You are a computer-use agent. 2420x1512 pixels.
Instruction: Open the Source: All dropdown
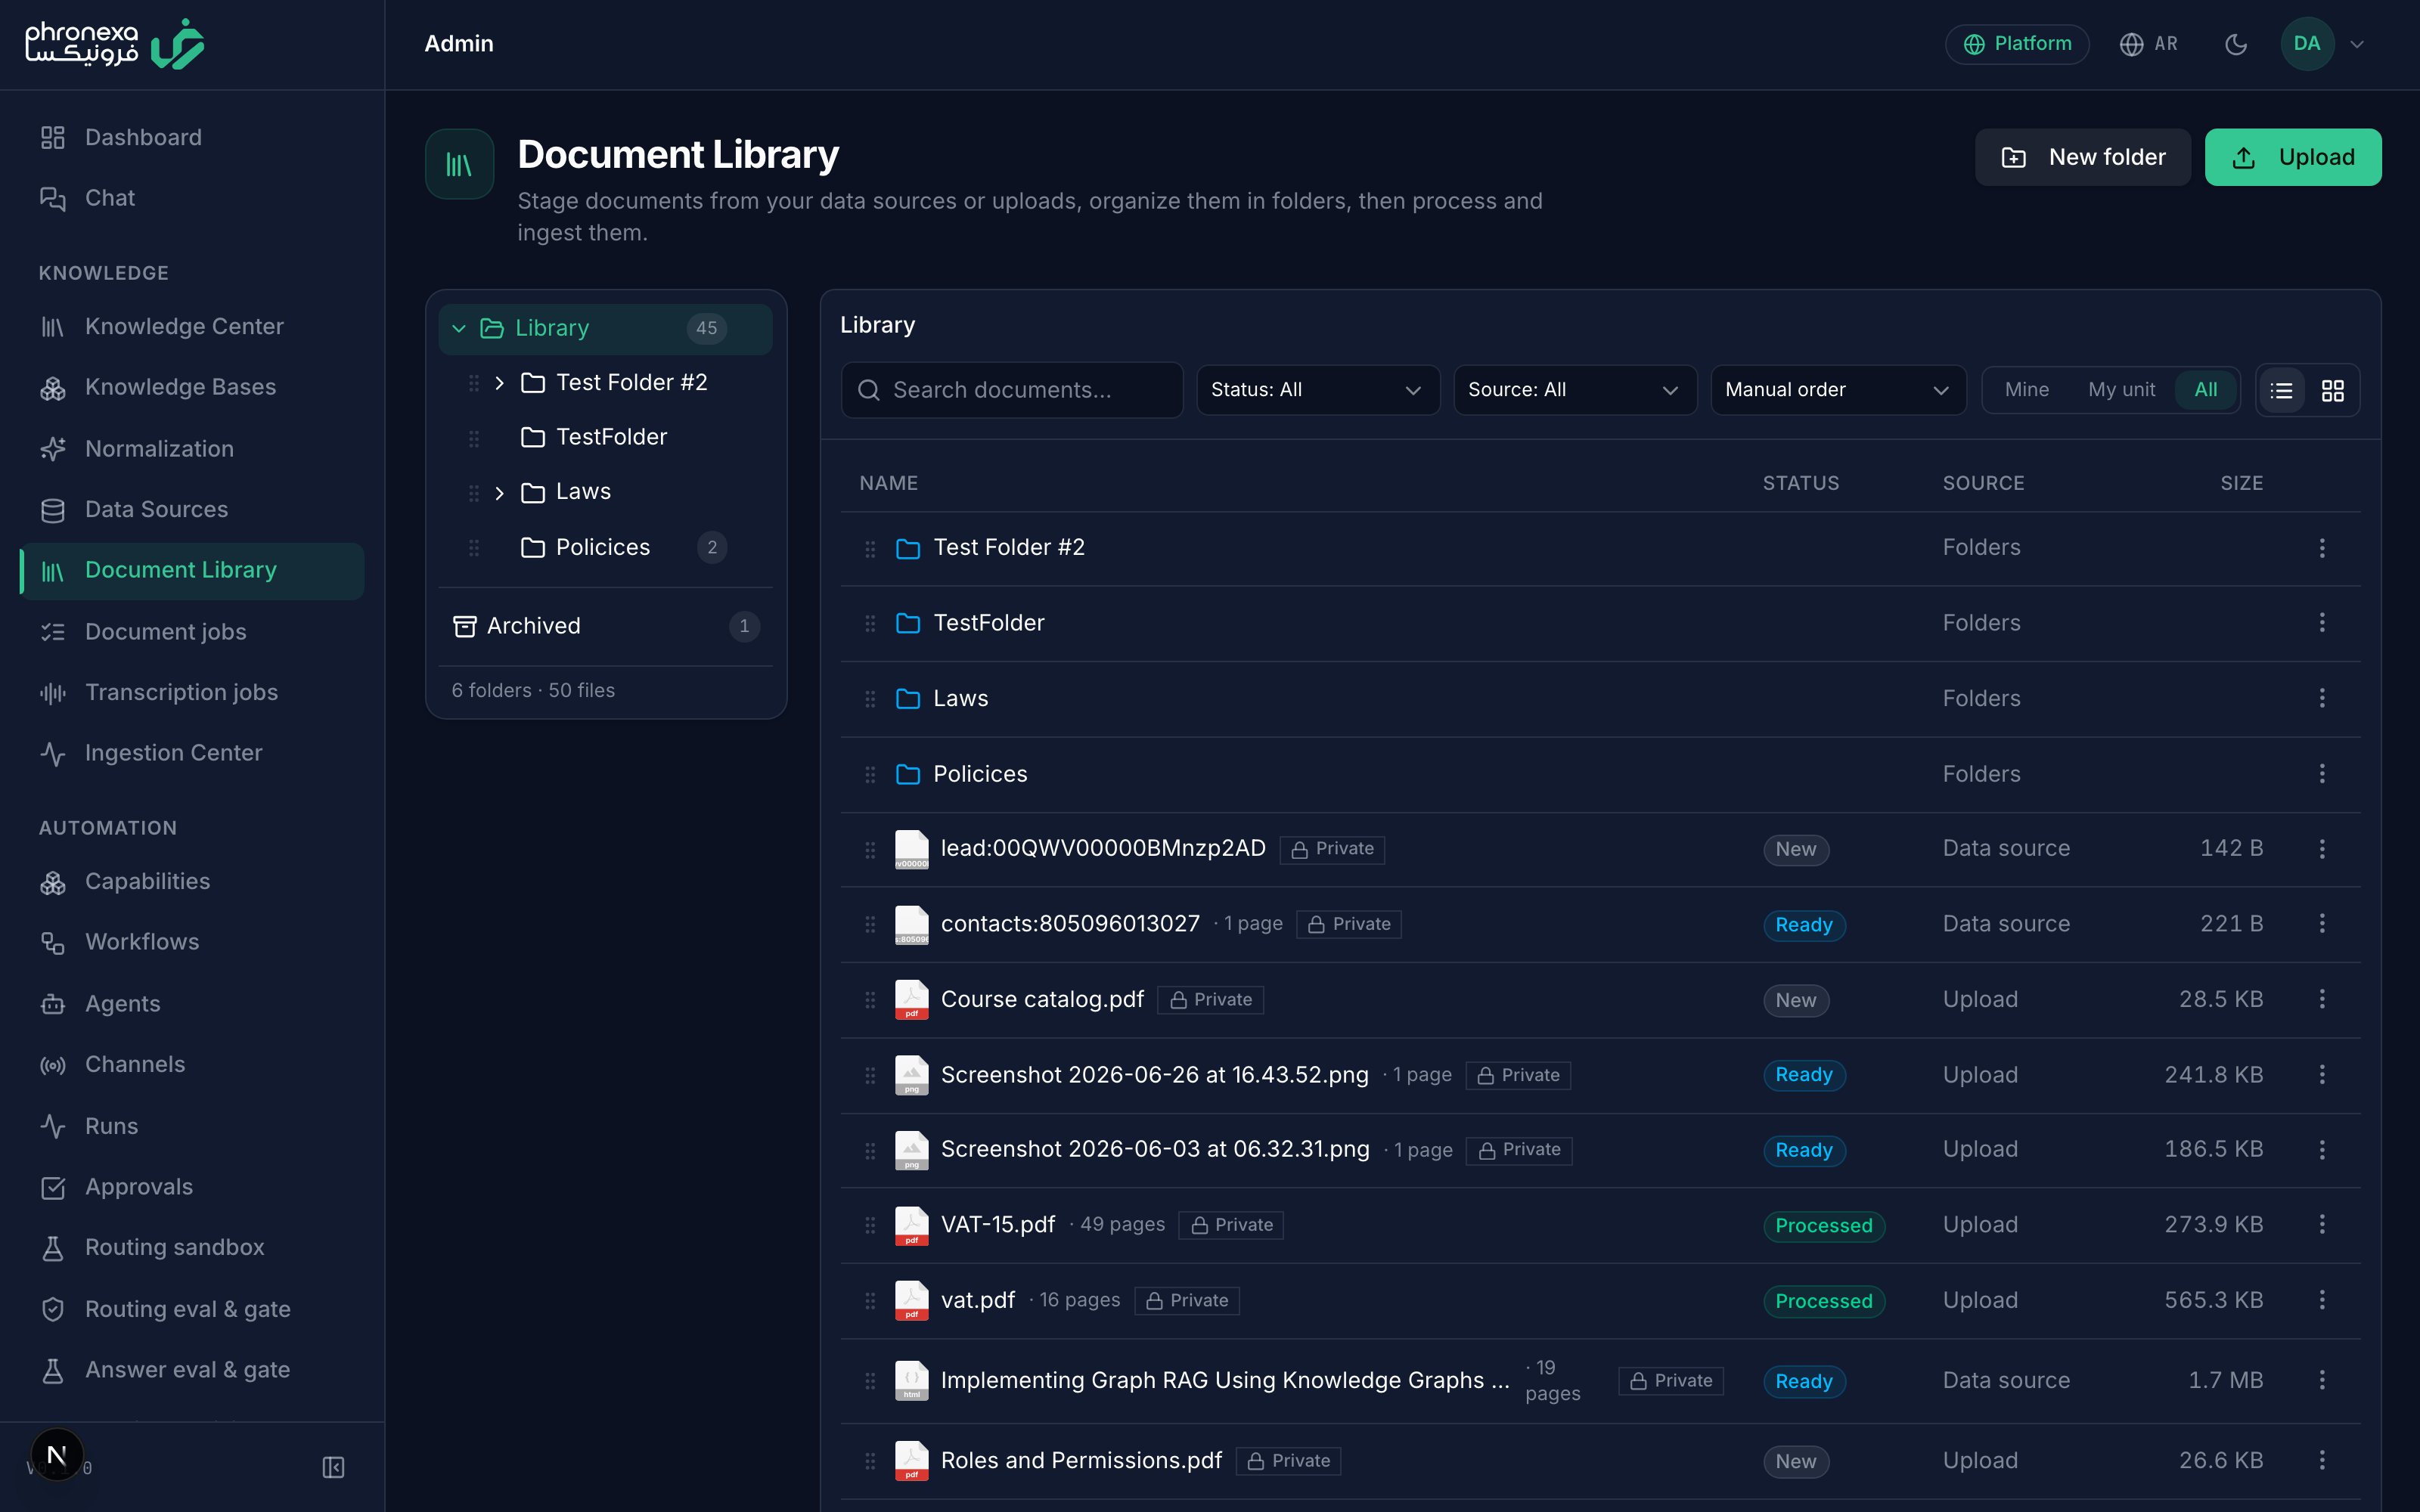tap(1575, 390)
